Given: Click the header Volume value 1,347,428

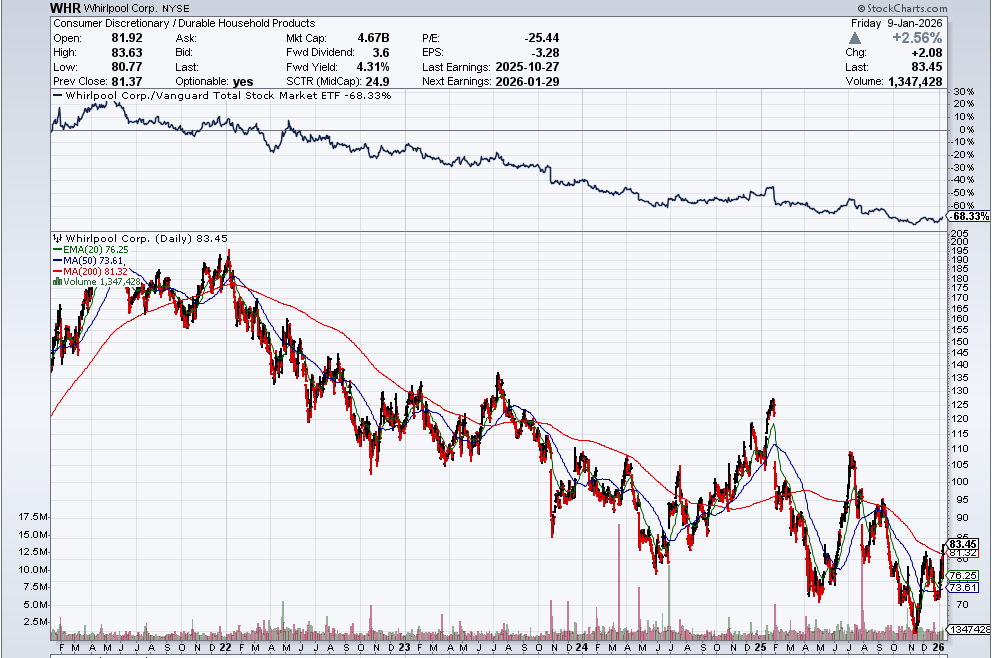Looking at the screenshot, I should (915, 82).
